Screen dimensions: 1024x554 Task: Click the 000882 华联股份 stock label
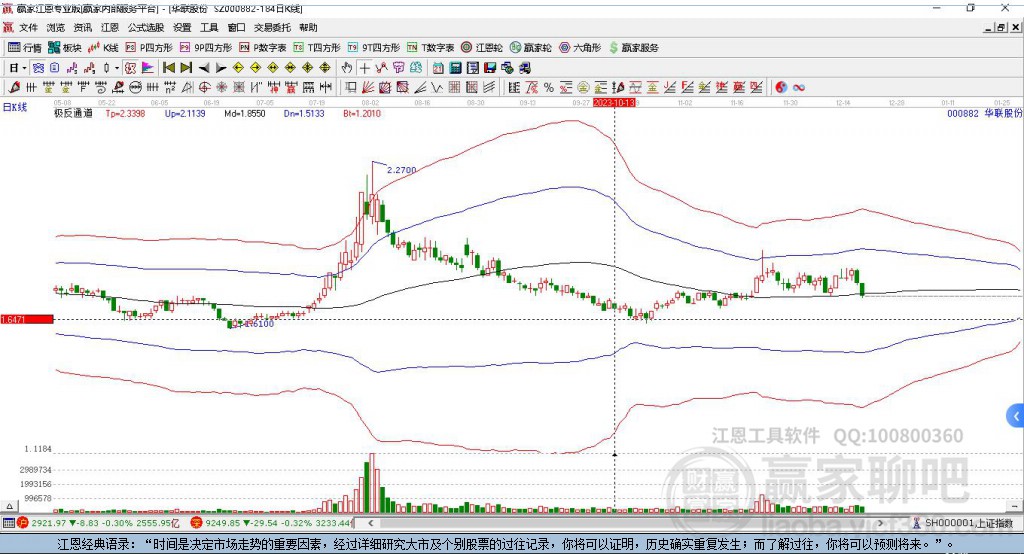tap(984, 113)
